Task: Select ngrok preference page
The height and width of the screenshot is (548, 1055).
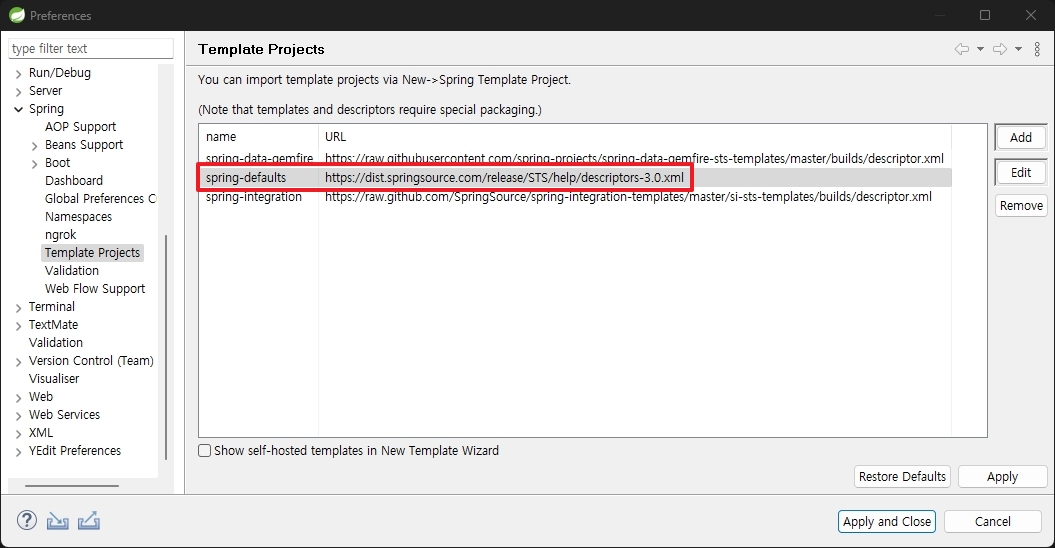Action: pos(61,235)
